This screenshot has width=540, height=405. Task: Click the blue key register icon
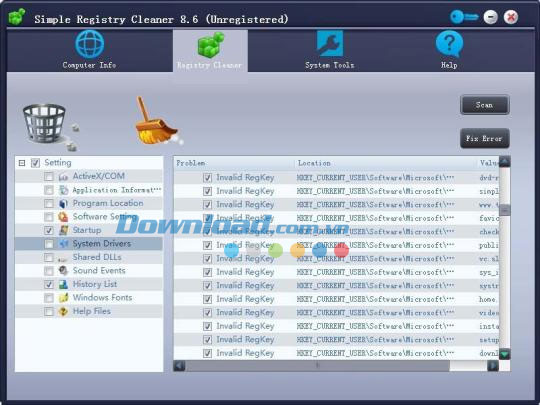pos(464,17)
